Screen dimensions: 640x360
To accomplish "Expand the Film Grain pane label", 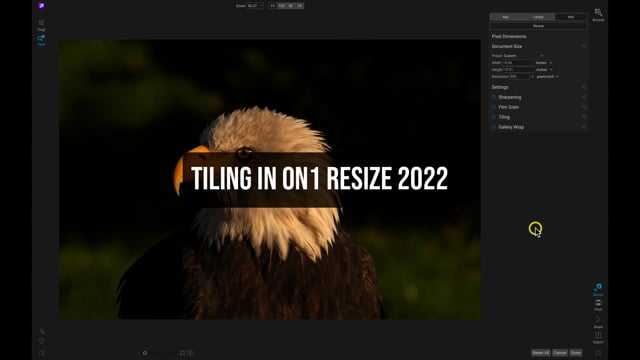I will 509,107.
